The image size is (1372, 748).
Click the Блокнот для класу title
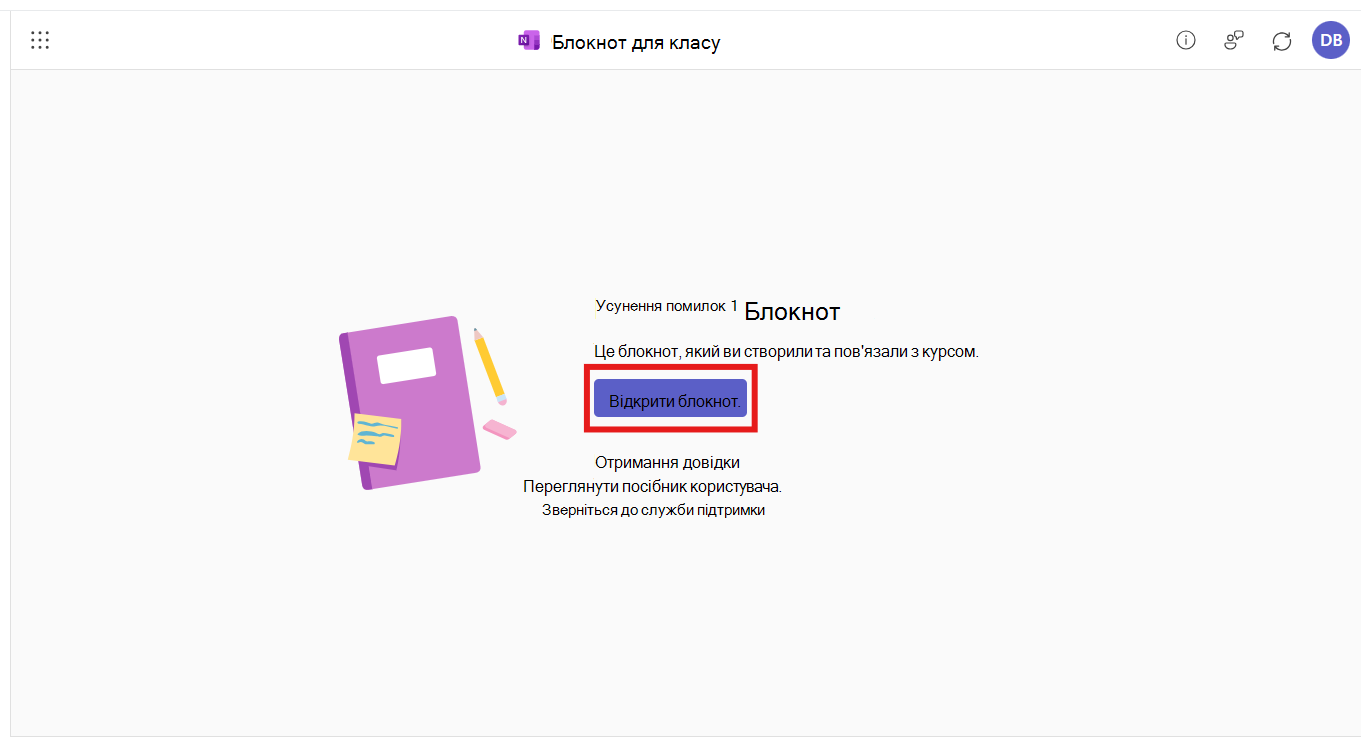pos(636,42)
